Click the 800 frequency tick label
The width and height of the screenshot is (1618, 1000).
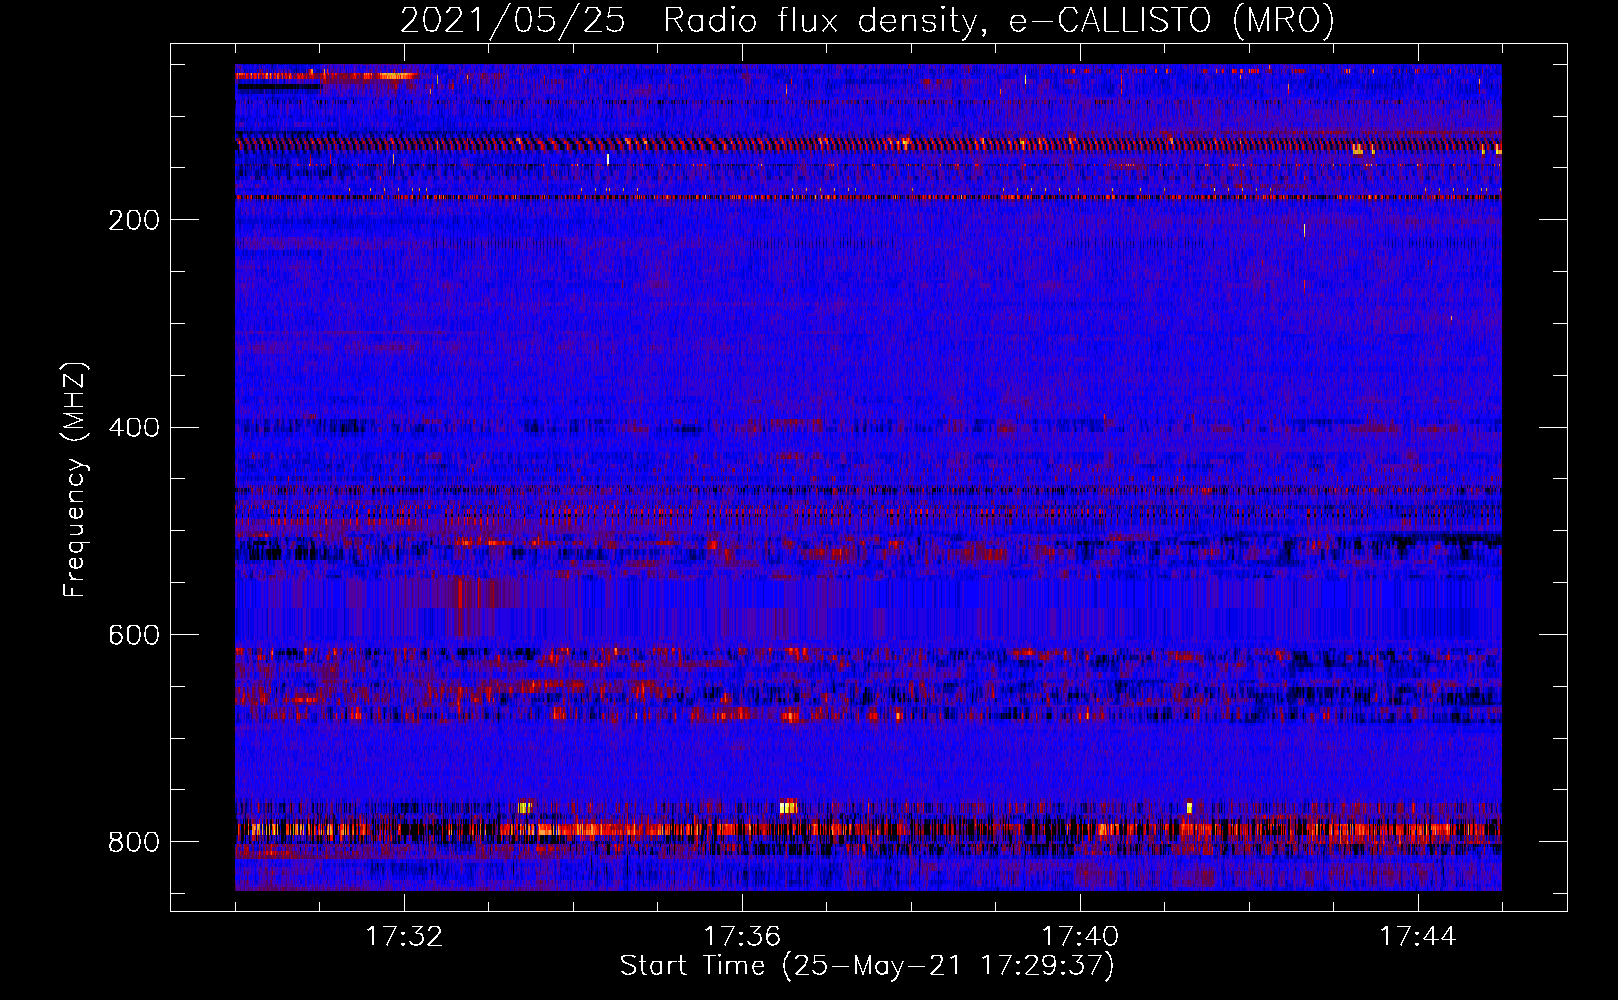pyautogui.click(x=134, y=842)
